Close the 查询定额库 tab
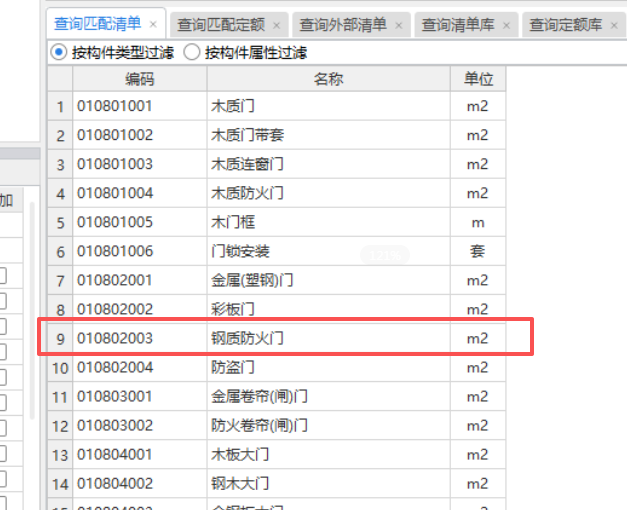The height and width of the screenshot is (510, 627). (615, 26)
